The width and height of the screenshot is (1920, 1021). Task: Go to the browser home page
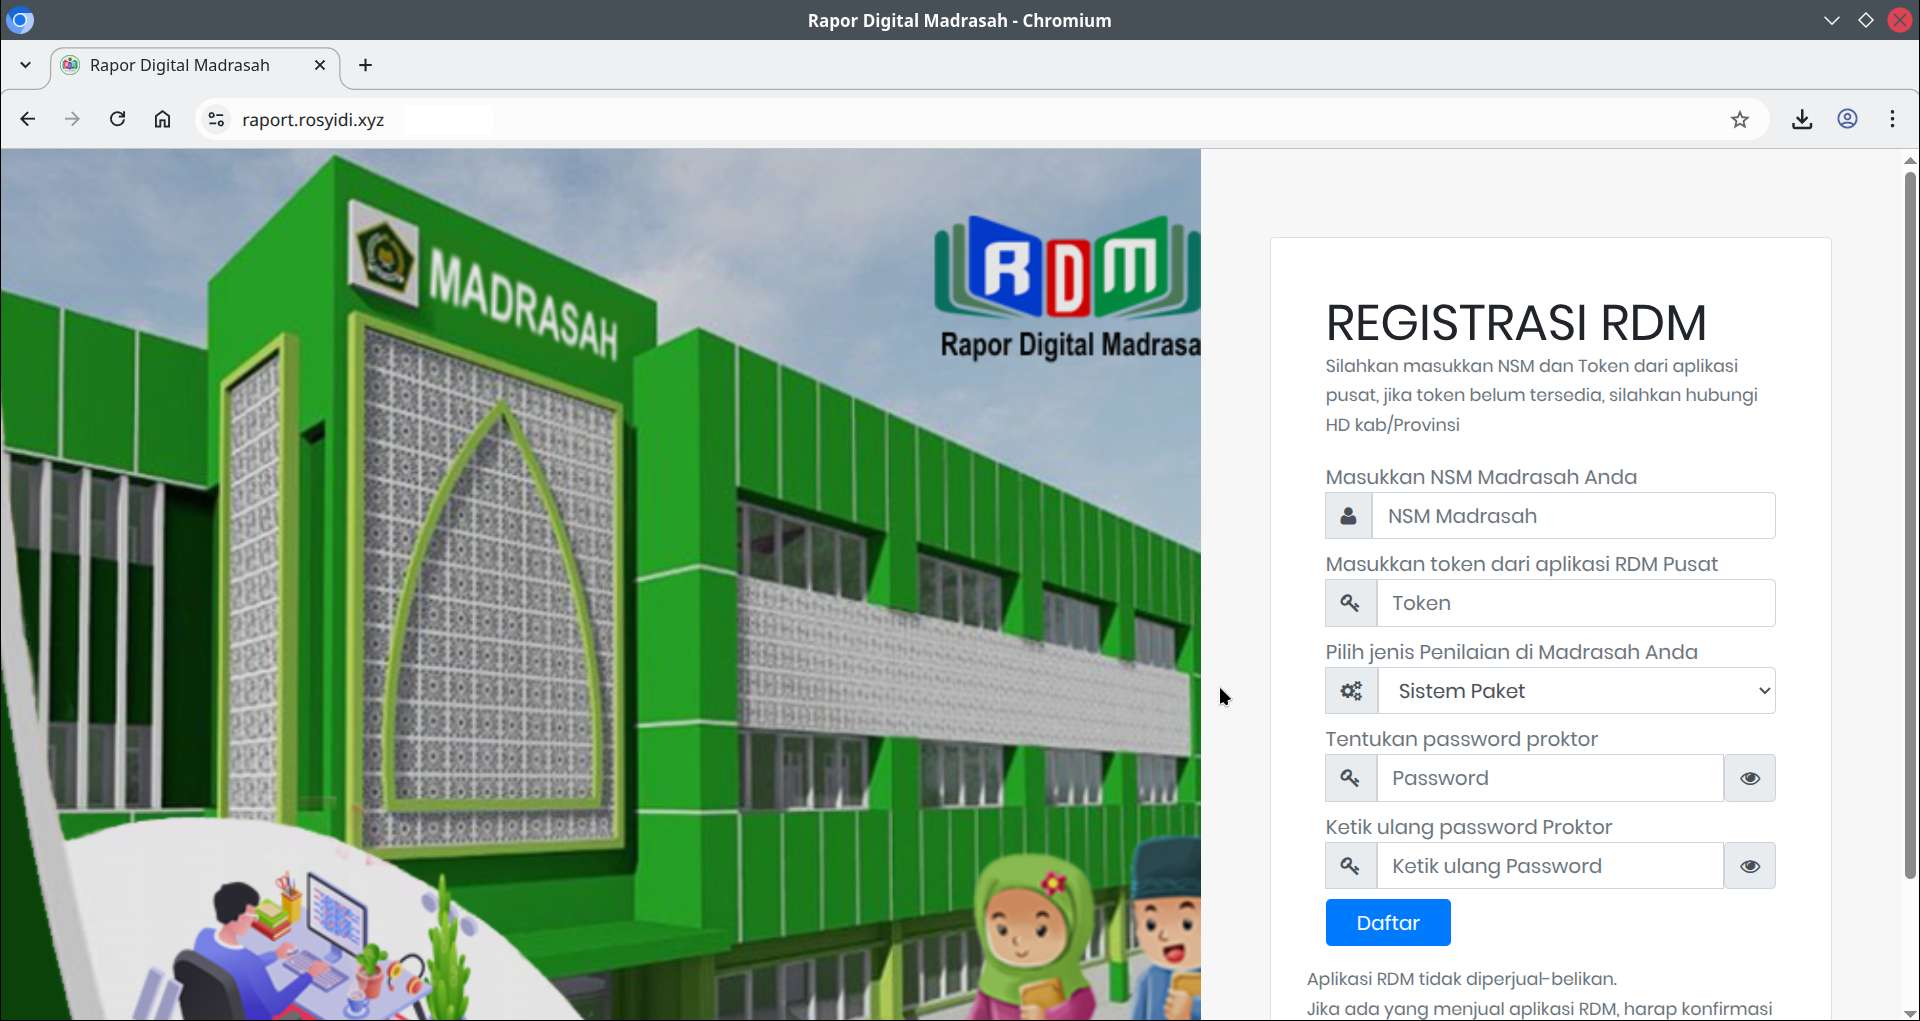click(162, 119)
